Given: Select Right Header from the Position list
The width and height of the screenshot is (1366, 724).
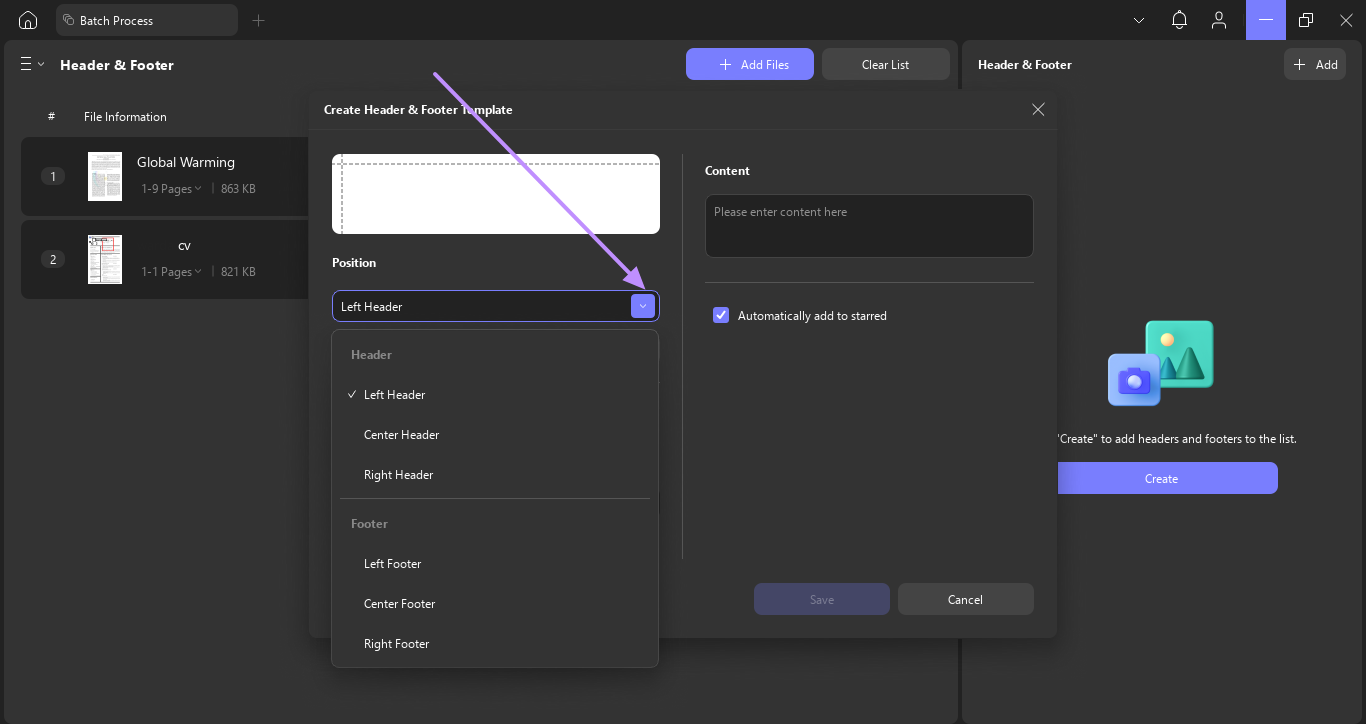Looking at the screenshot, I should click(x=398, y=474).
